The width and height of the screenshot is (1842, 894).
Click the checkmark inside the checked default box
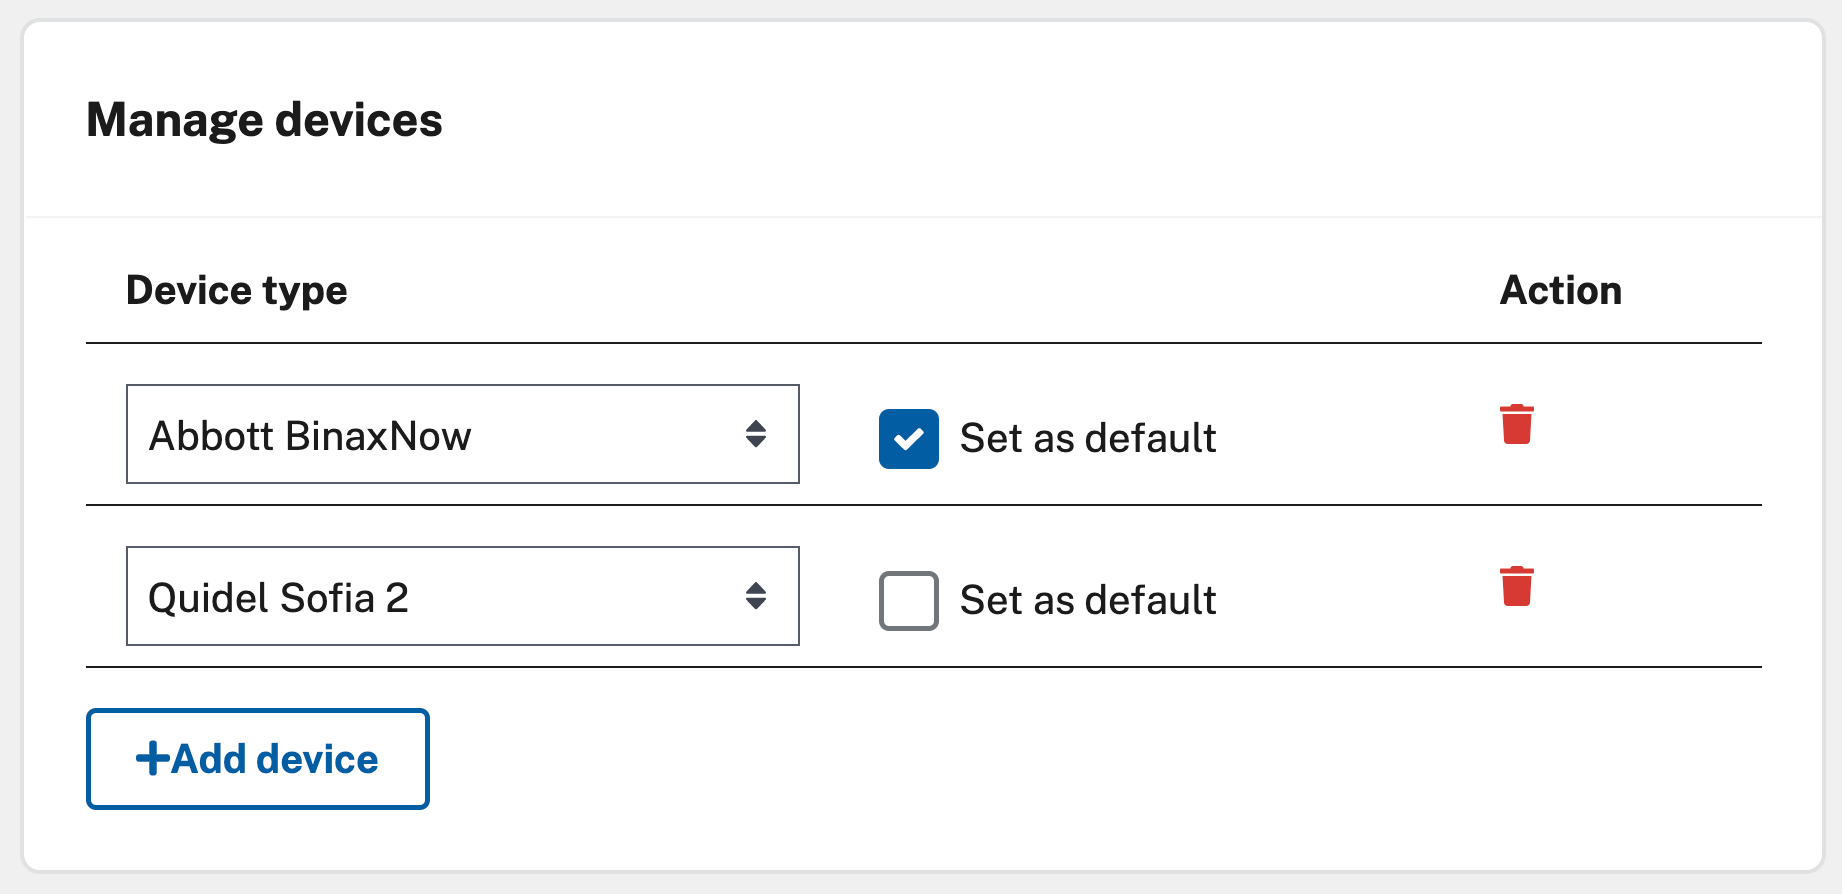[908, 438]
